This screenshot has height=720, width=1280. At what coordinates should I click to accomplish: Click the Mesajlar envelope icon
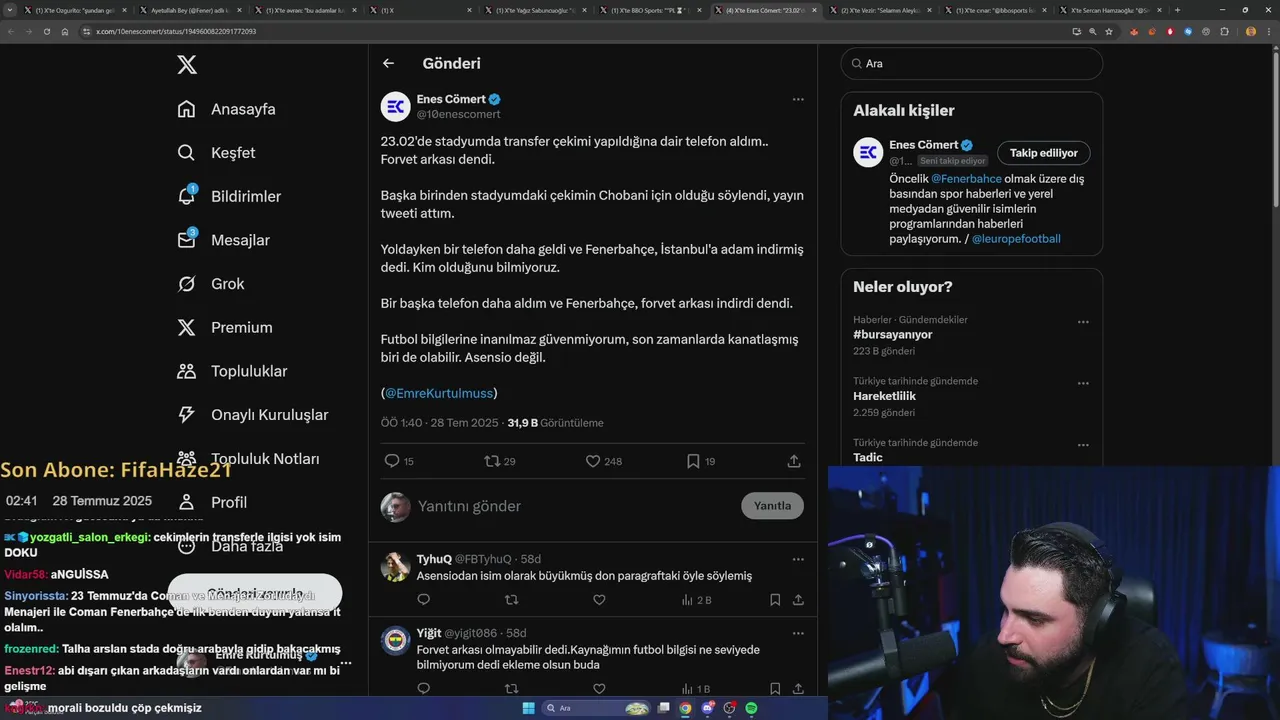(186, 240)
